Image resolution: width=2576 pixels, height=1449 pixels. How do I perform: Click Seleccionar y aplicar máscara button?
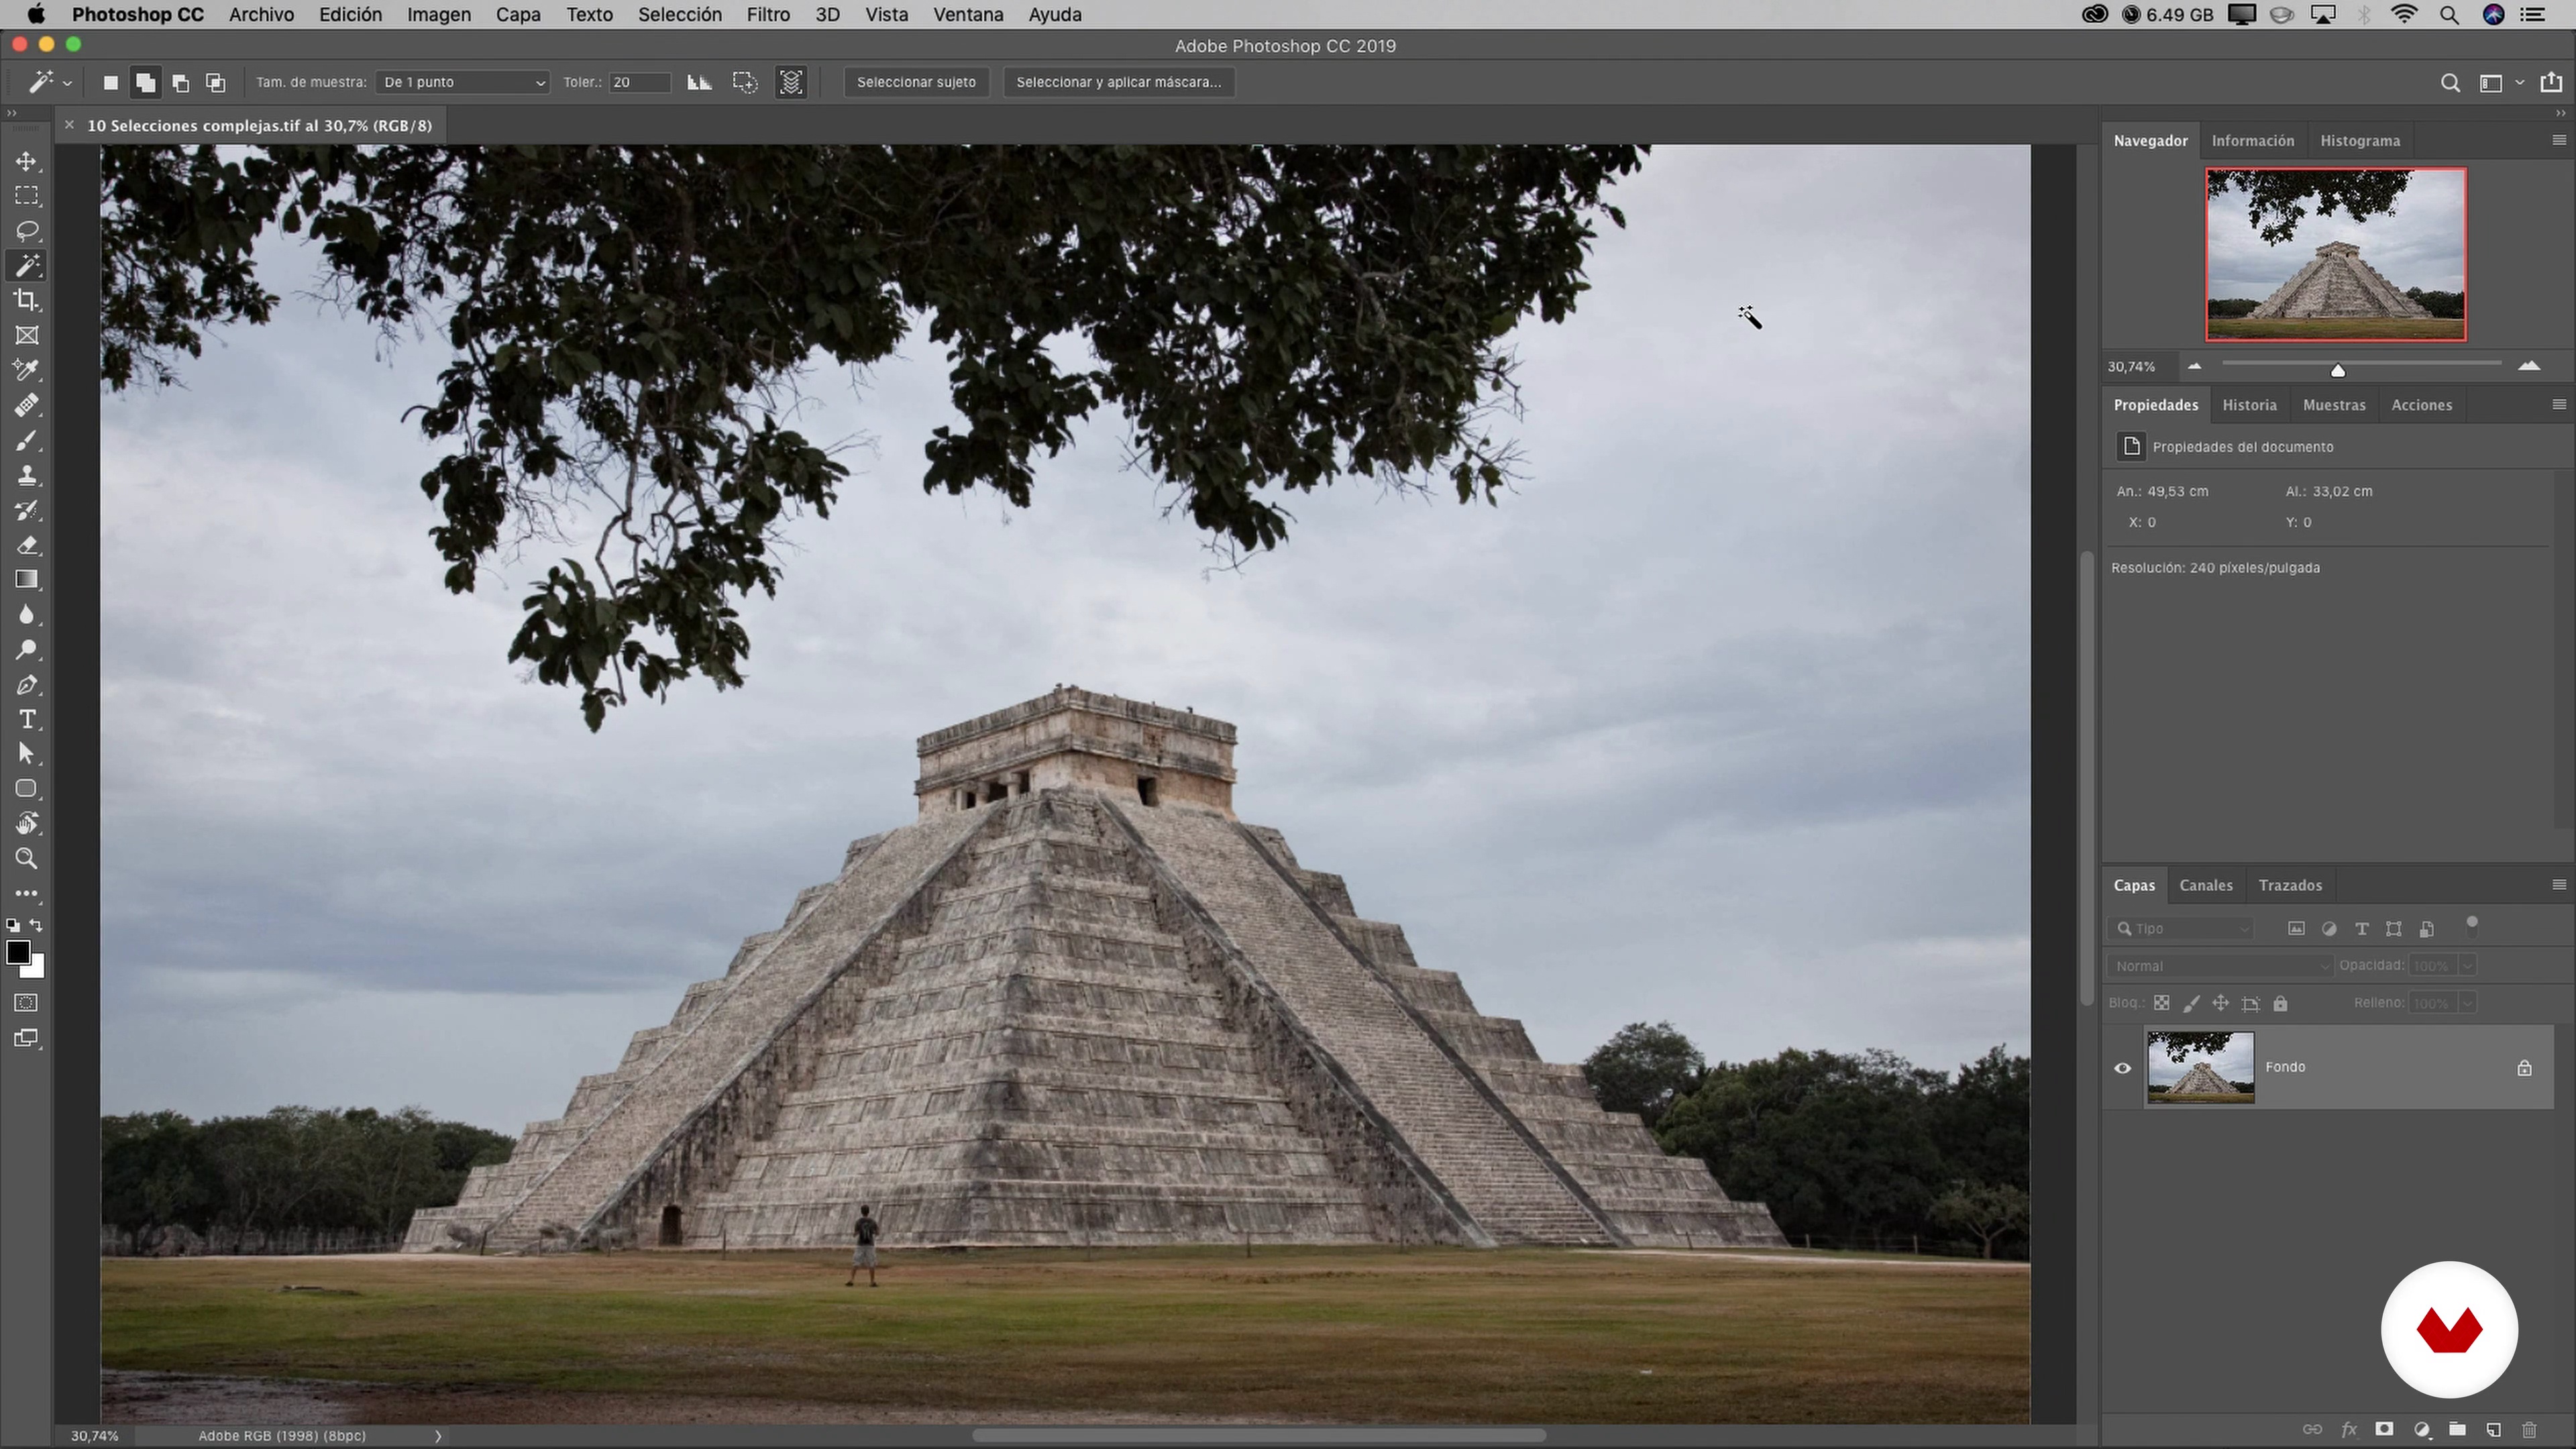point(1118,82)
